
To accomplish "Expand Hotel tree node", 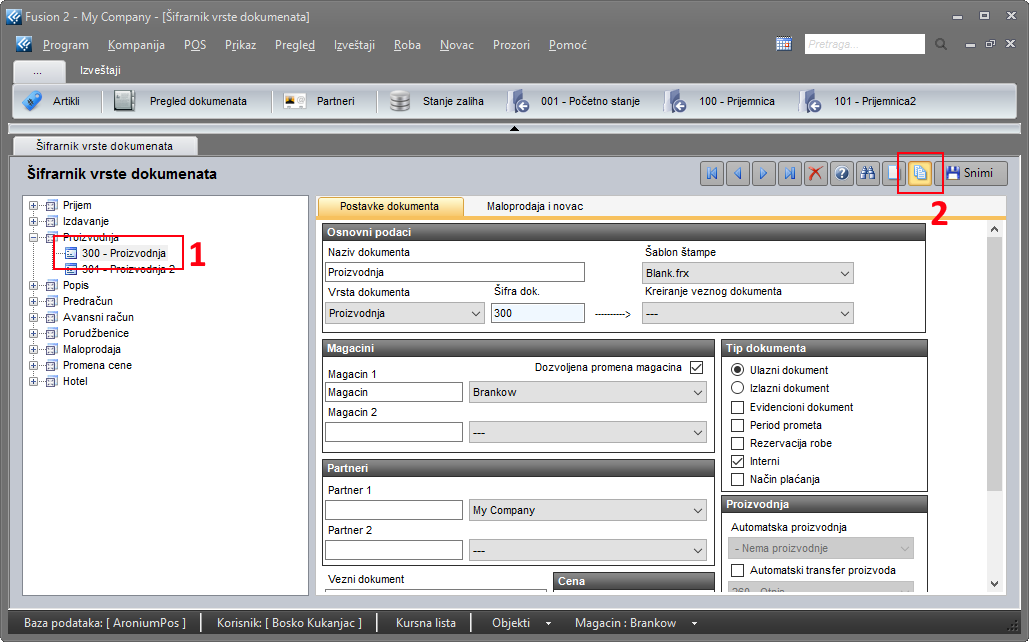I will click(33, 381).
